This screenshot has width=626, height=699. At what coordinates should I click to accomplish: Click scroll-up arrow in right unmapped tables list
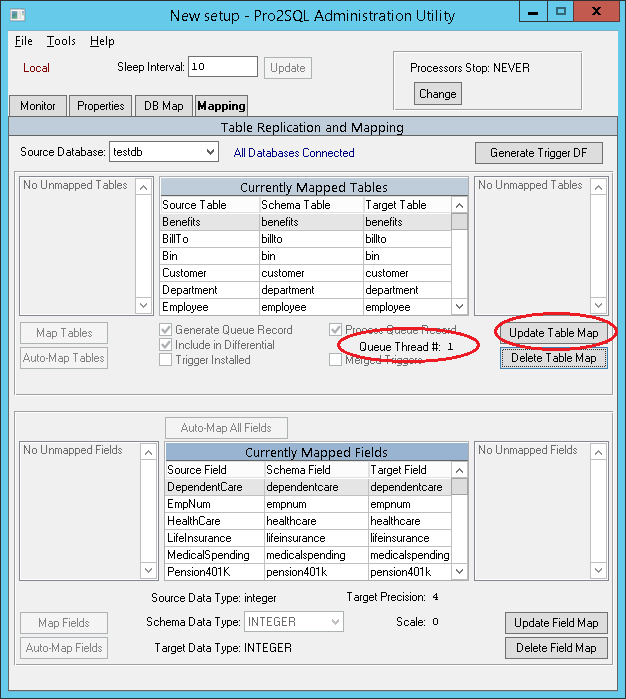[598, 187]
